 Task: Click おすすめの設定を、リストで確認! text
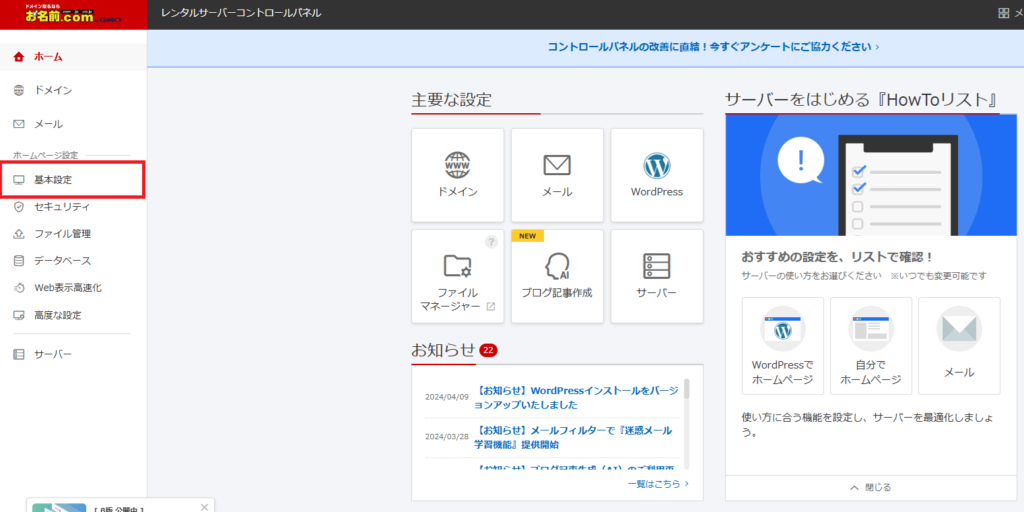[x=838, y=257]
